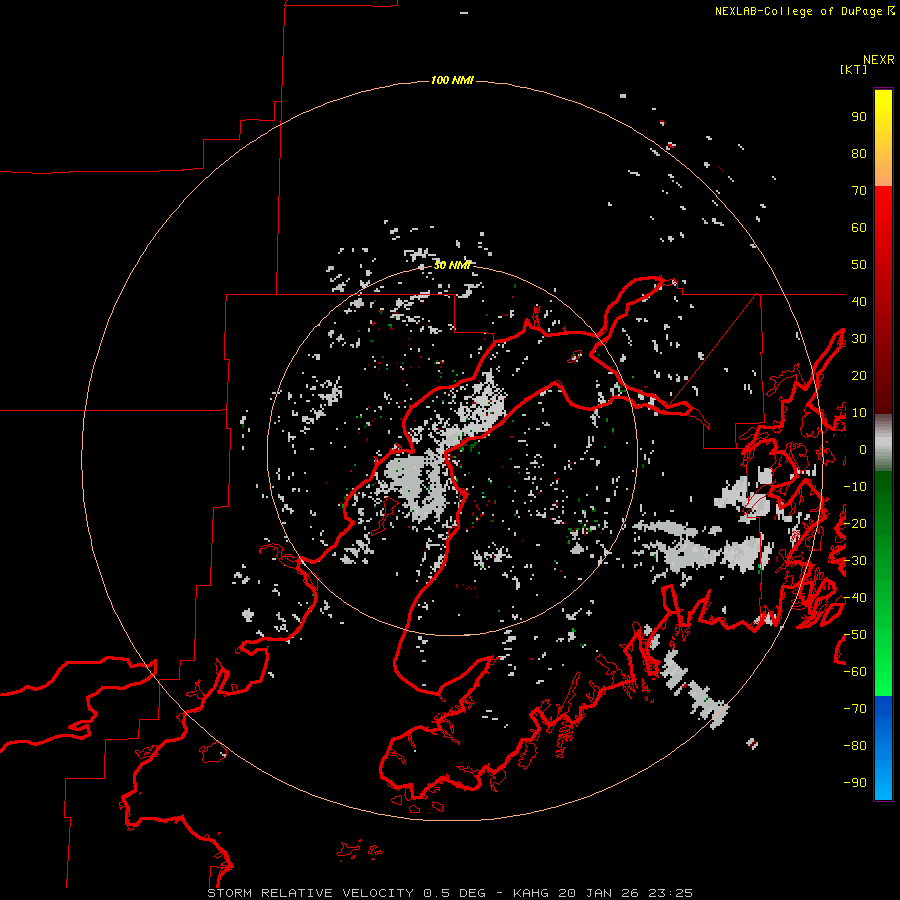Click the 90 value on velocity scale

[859, 117]
